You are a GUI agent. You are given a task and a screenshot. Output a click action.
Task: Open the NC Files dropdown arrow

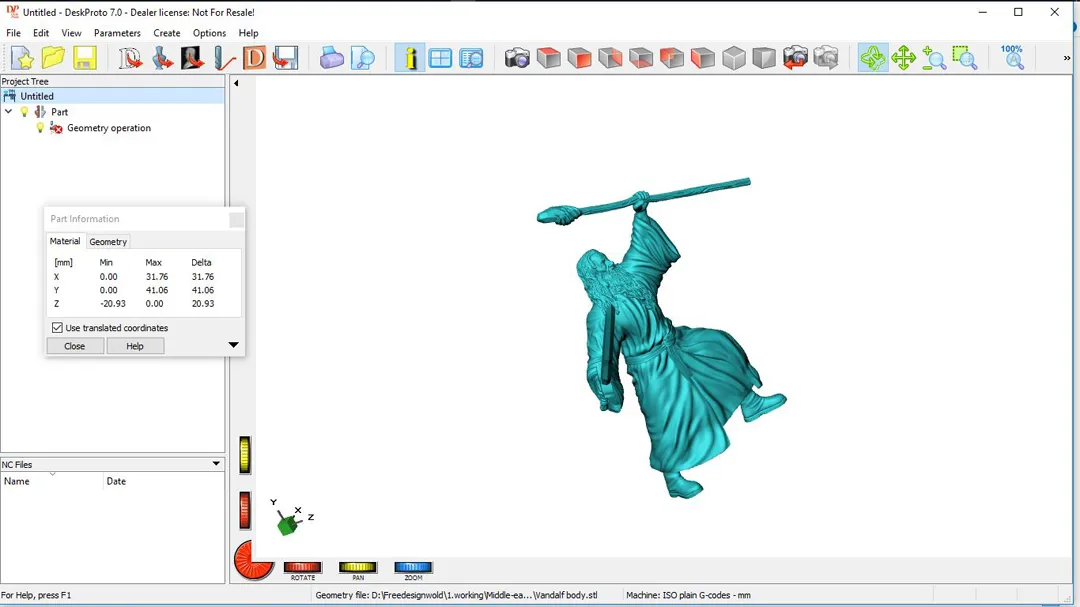216,464
